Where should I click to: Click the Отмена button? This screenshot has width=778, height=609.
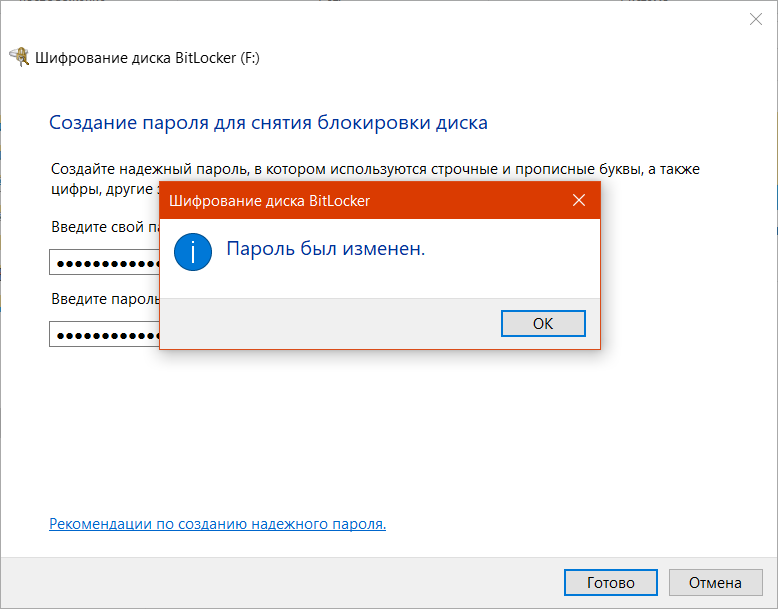pyautogui.click(x=715, y=583)
